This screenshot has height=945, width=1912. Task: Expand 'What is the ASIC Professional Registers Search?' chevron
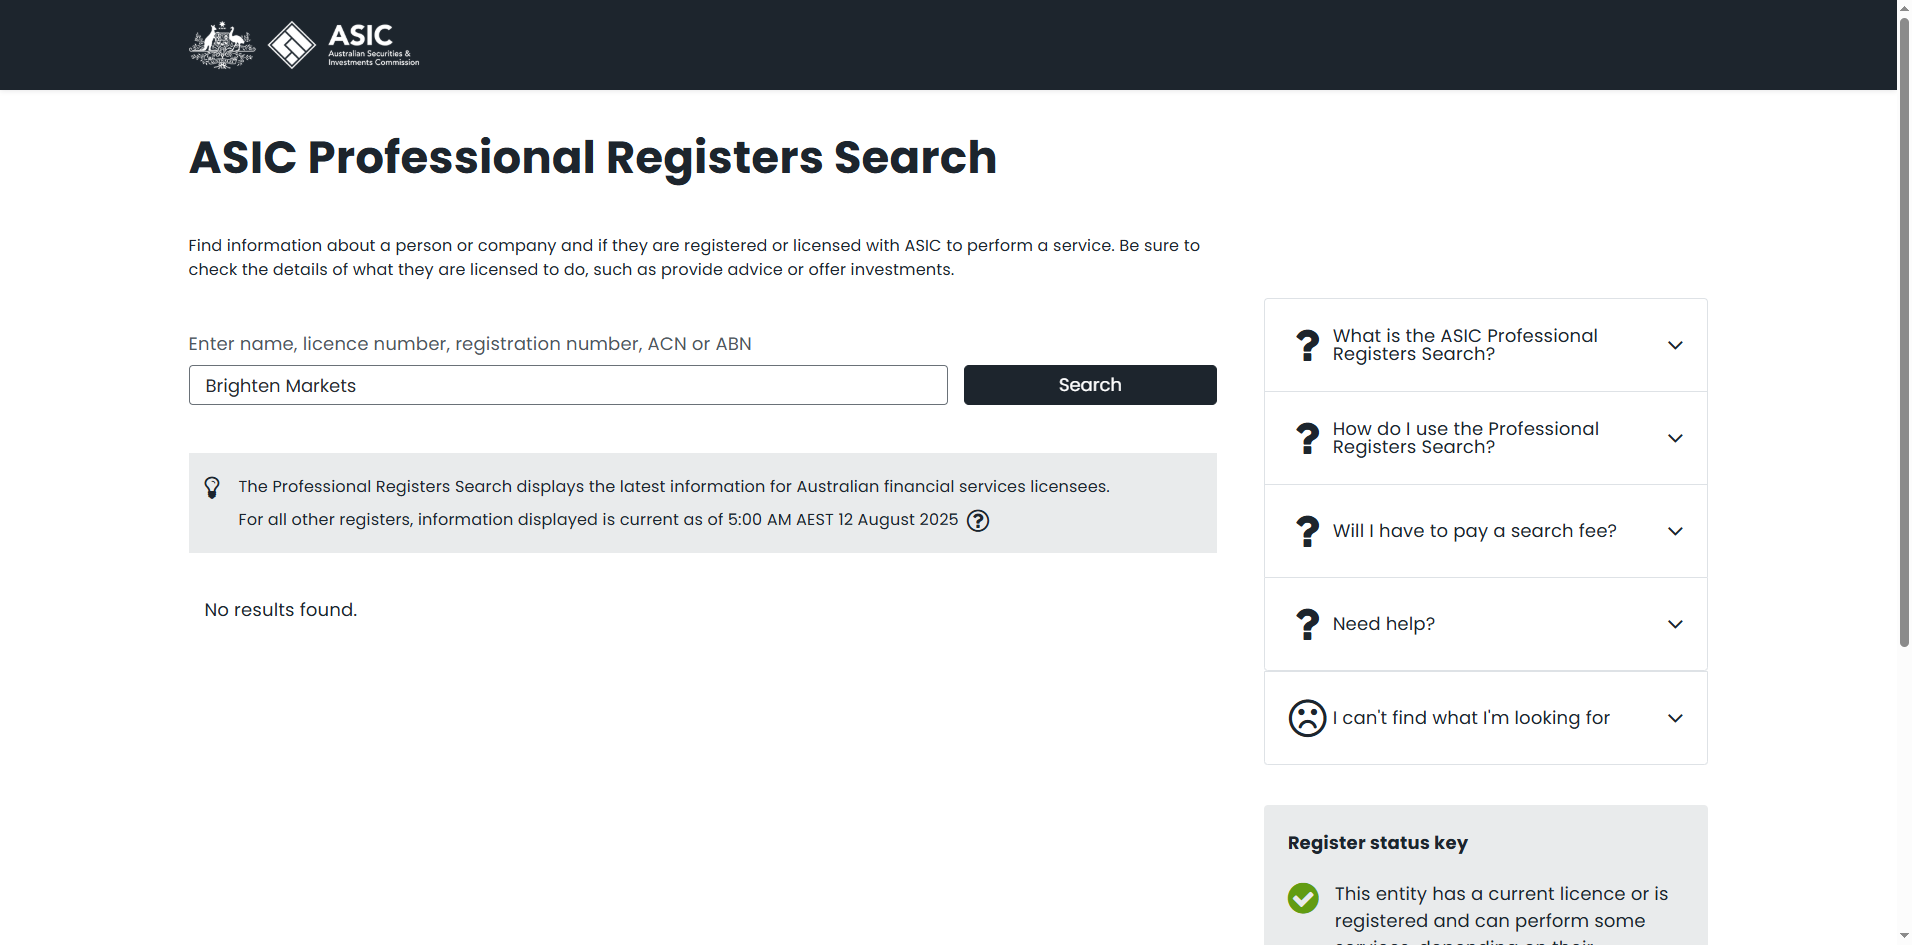coord(1675,345)
